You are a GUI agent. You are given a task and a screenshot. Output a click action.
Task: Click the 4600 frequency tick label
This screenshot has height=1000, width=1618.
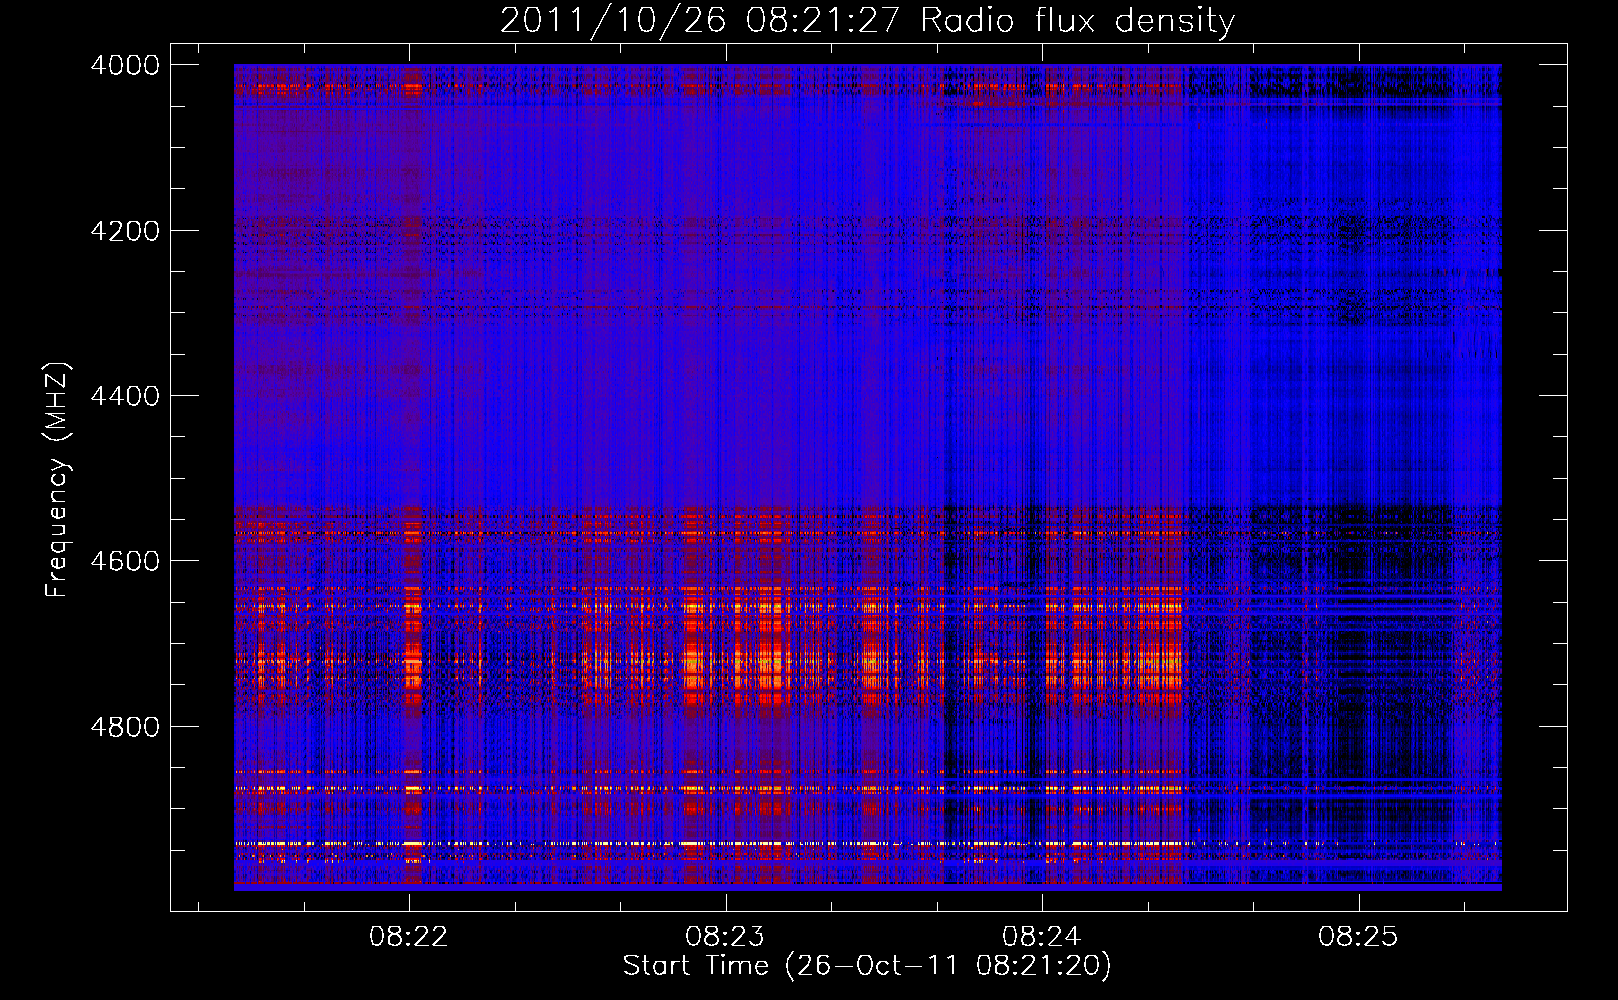click(125, 561)
